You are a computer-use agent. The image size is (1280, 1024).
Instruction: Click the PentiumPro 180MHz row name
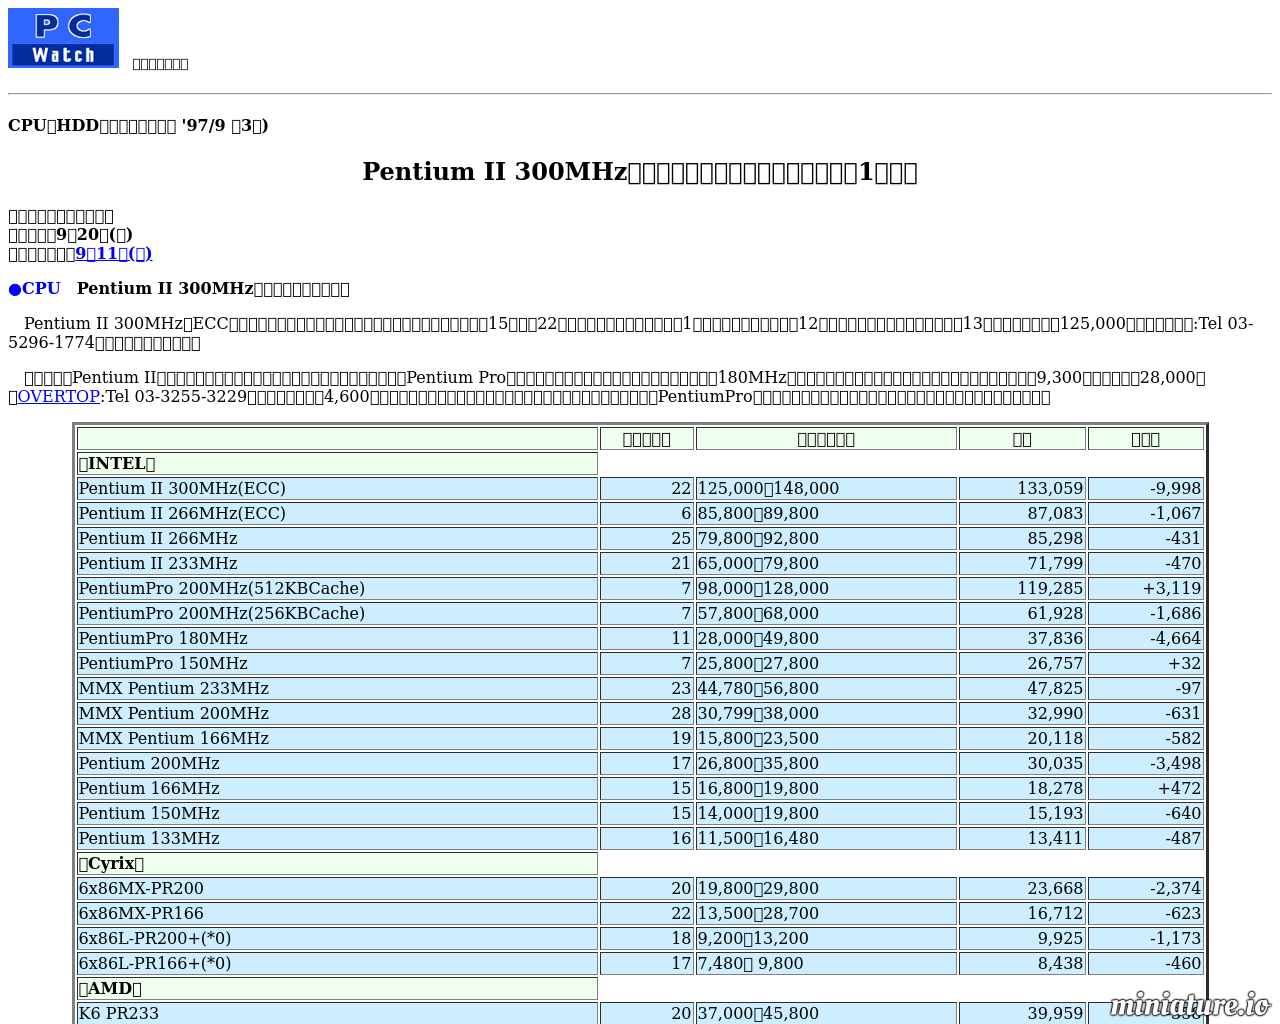pyautogui.click(x=163, y=638)
